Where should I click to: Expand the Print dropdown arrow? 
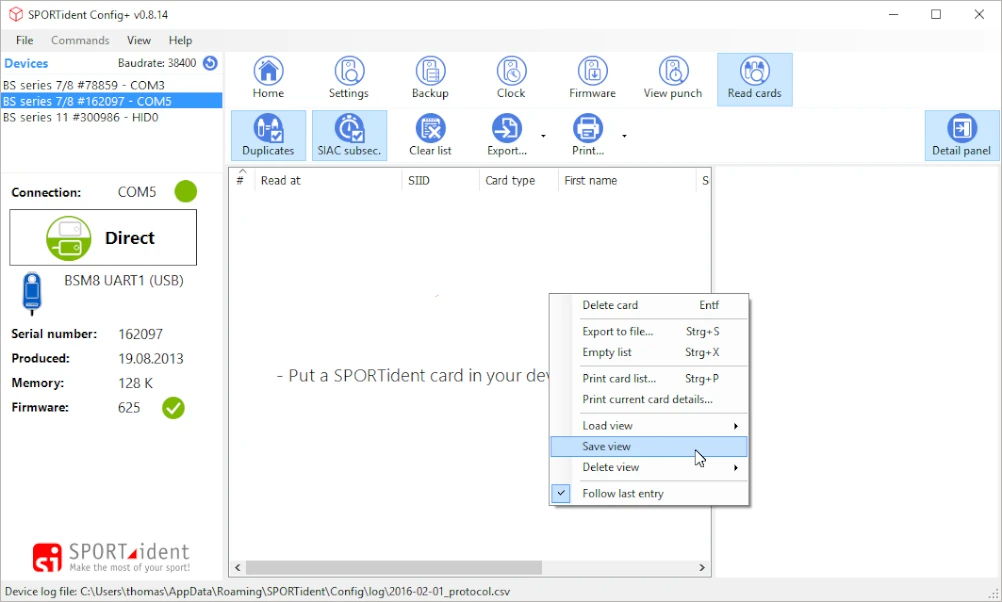624,136
